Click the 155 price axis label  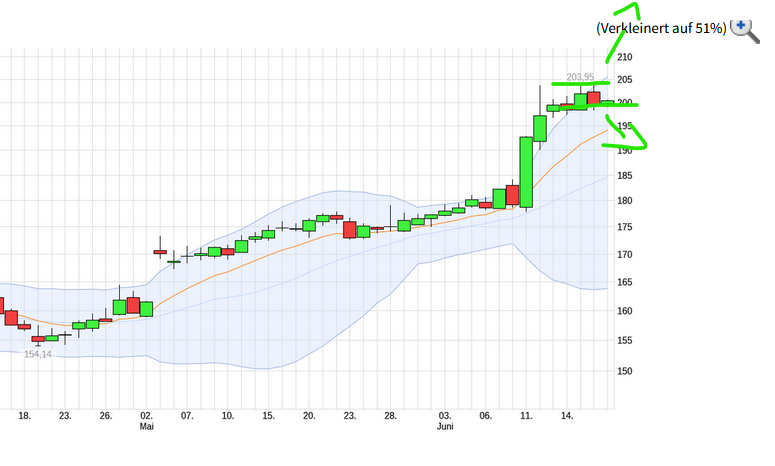point(625,340)
